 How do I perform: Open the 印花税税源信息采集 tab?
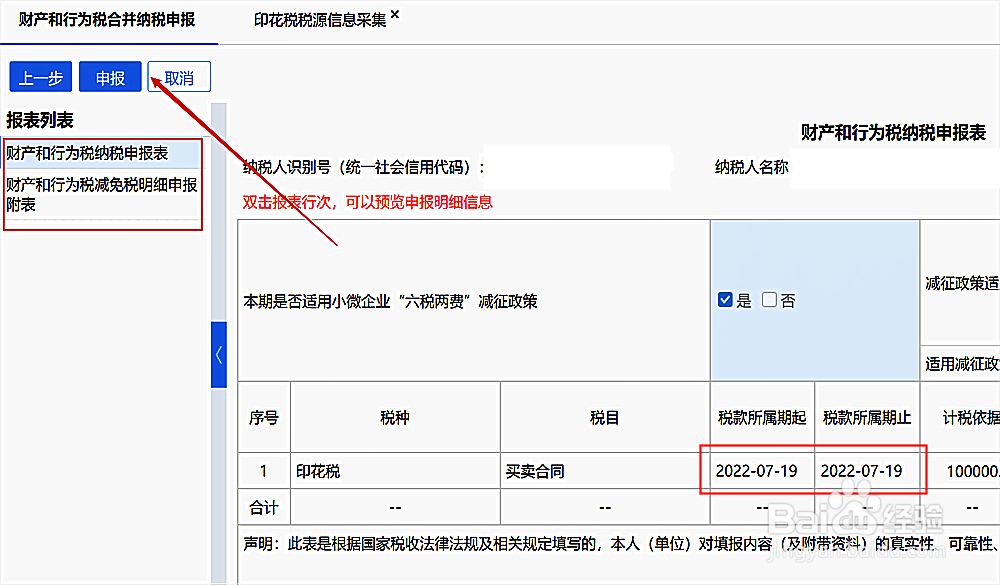(320, 20)
